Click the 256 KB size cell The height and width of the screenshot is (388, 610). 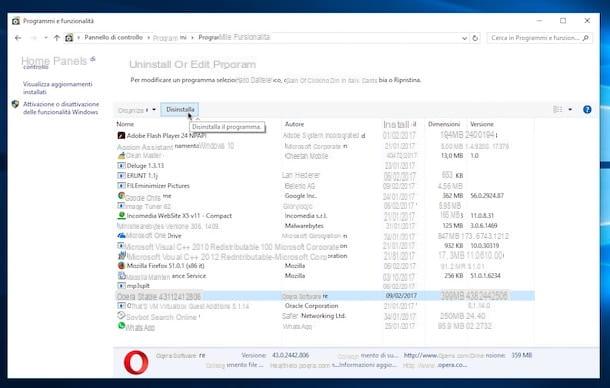[453, 276]
